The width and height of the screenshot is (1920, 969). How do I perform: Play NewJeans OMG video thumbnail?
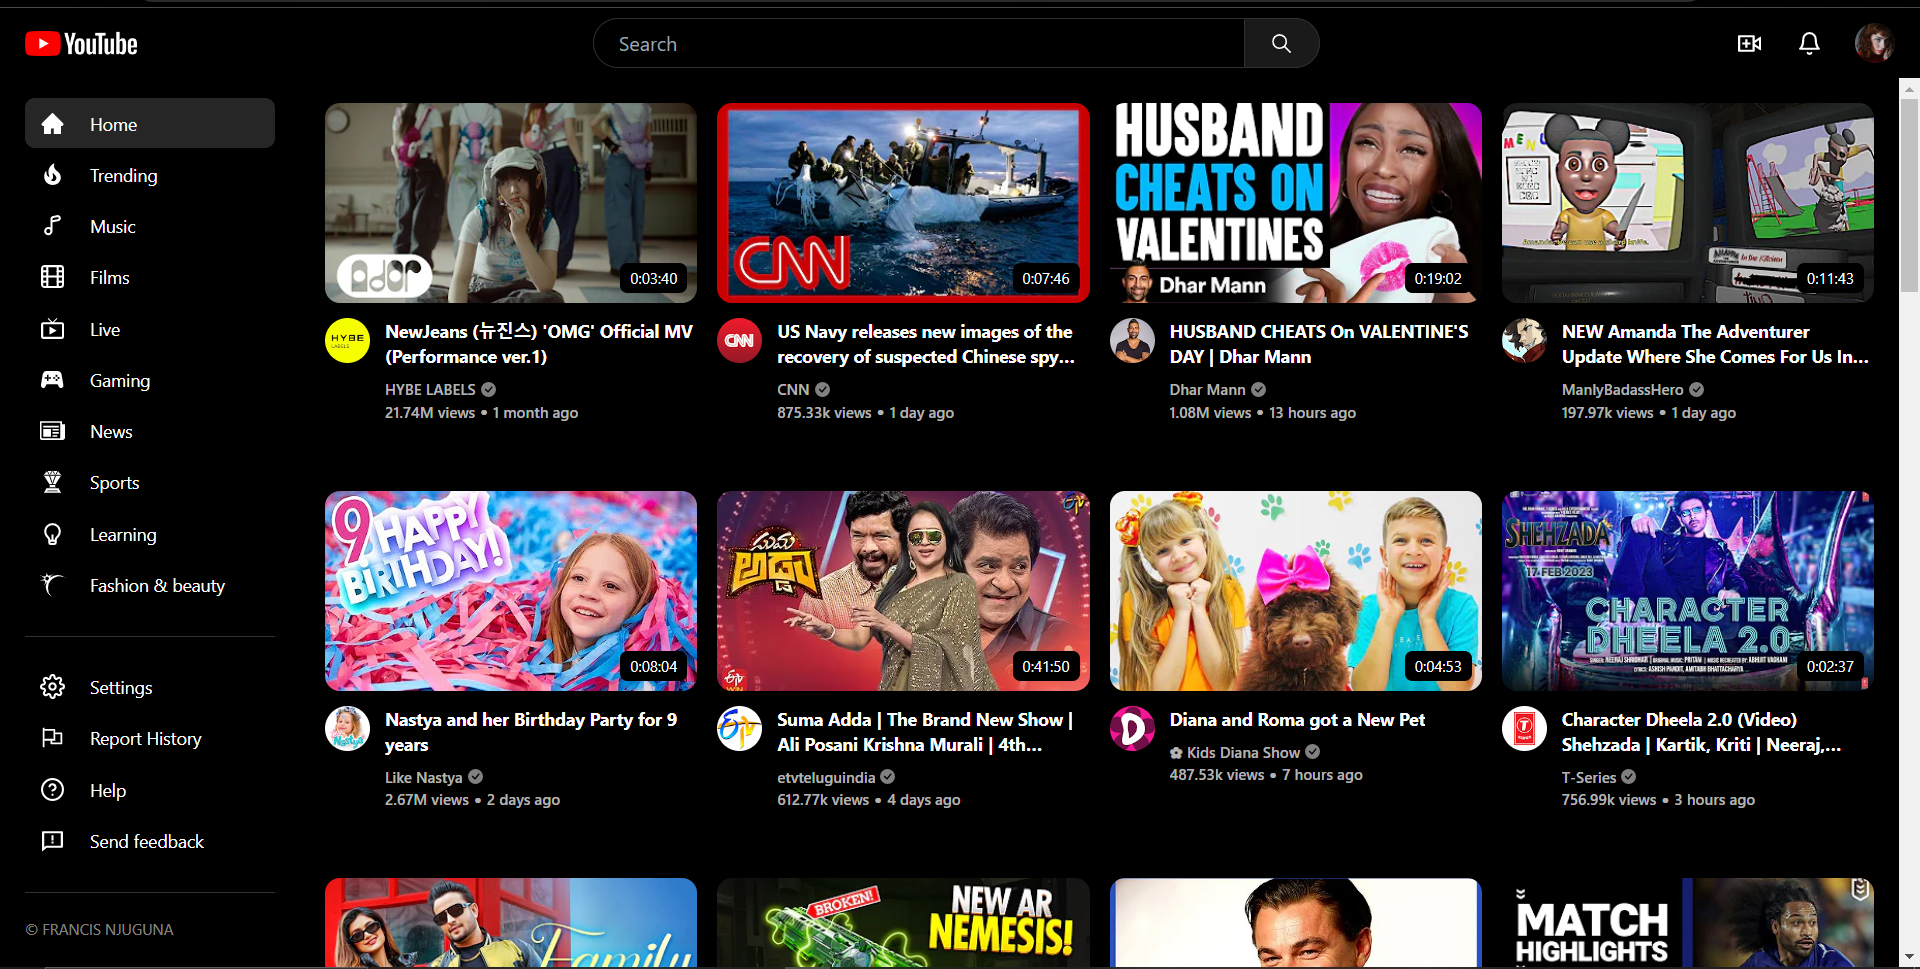click(511, 203)
